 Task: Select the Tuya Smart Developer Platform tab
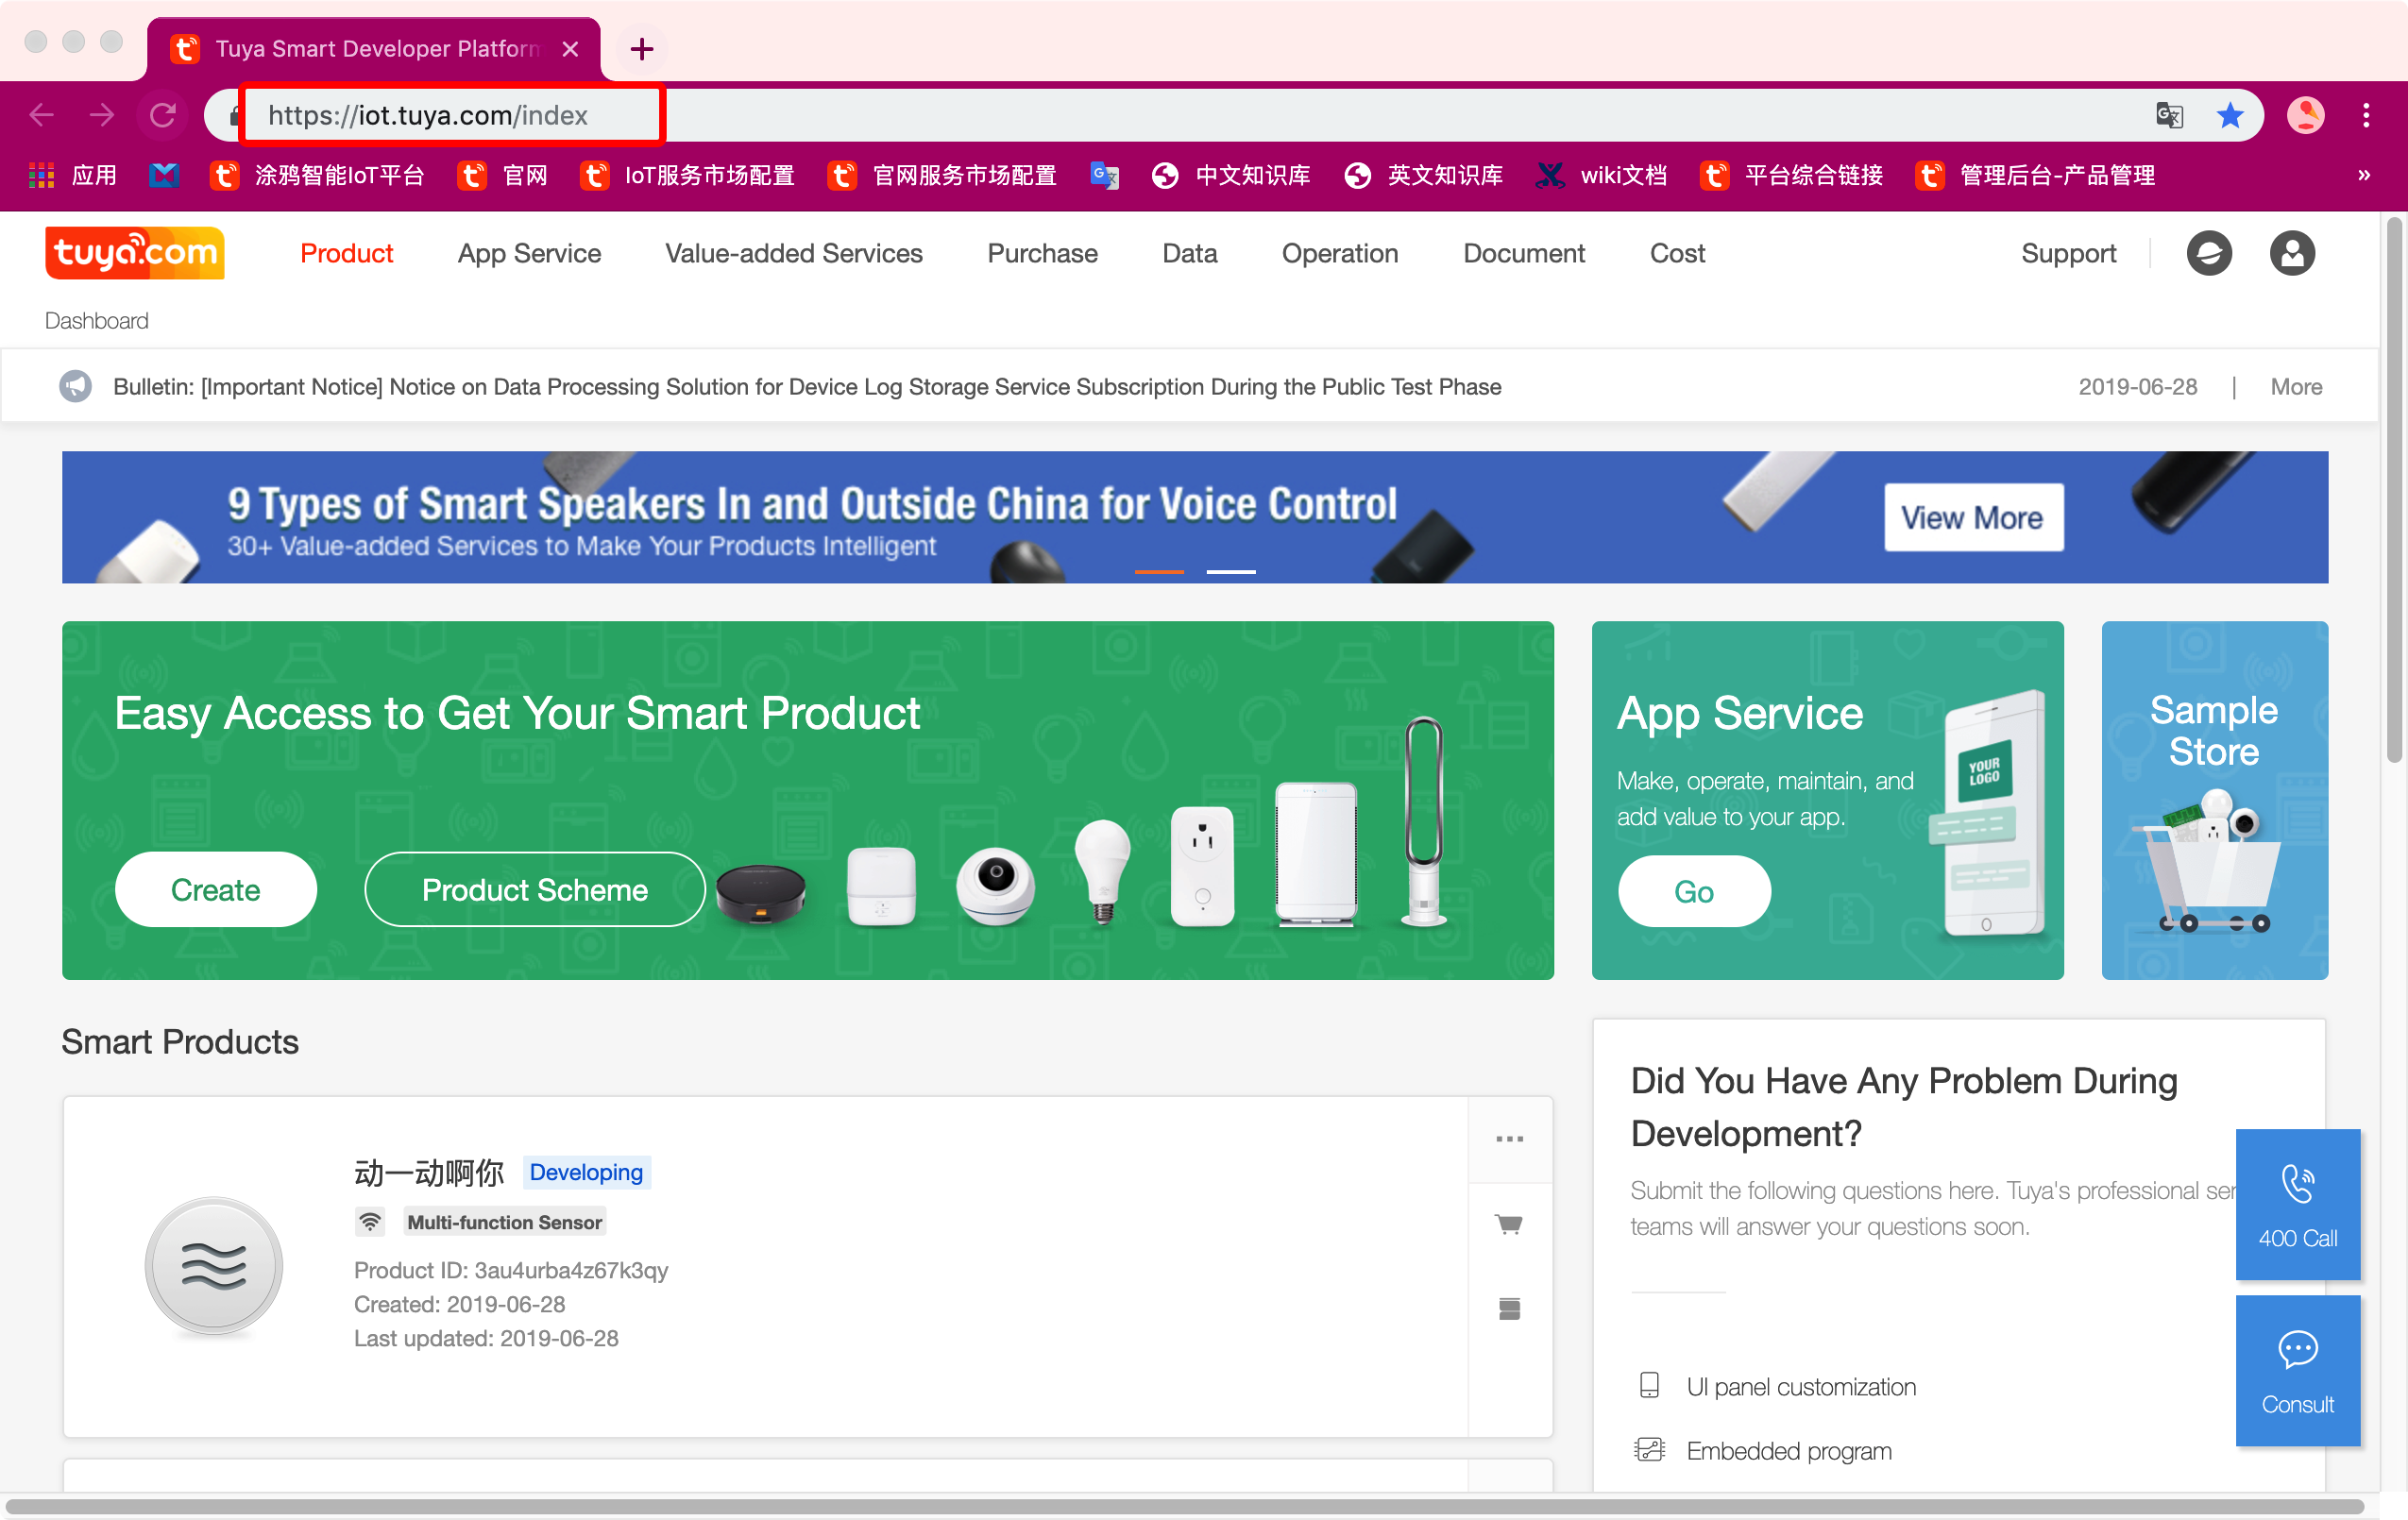coord(374,48)
